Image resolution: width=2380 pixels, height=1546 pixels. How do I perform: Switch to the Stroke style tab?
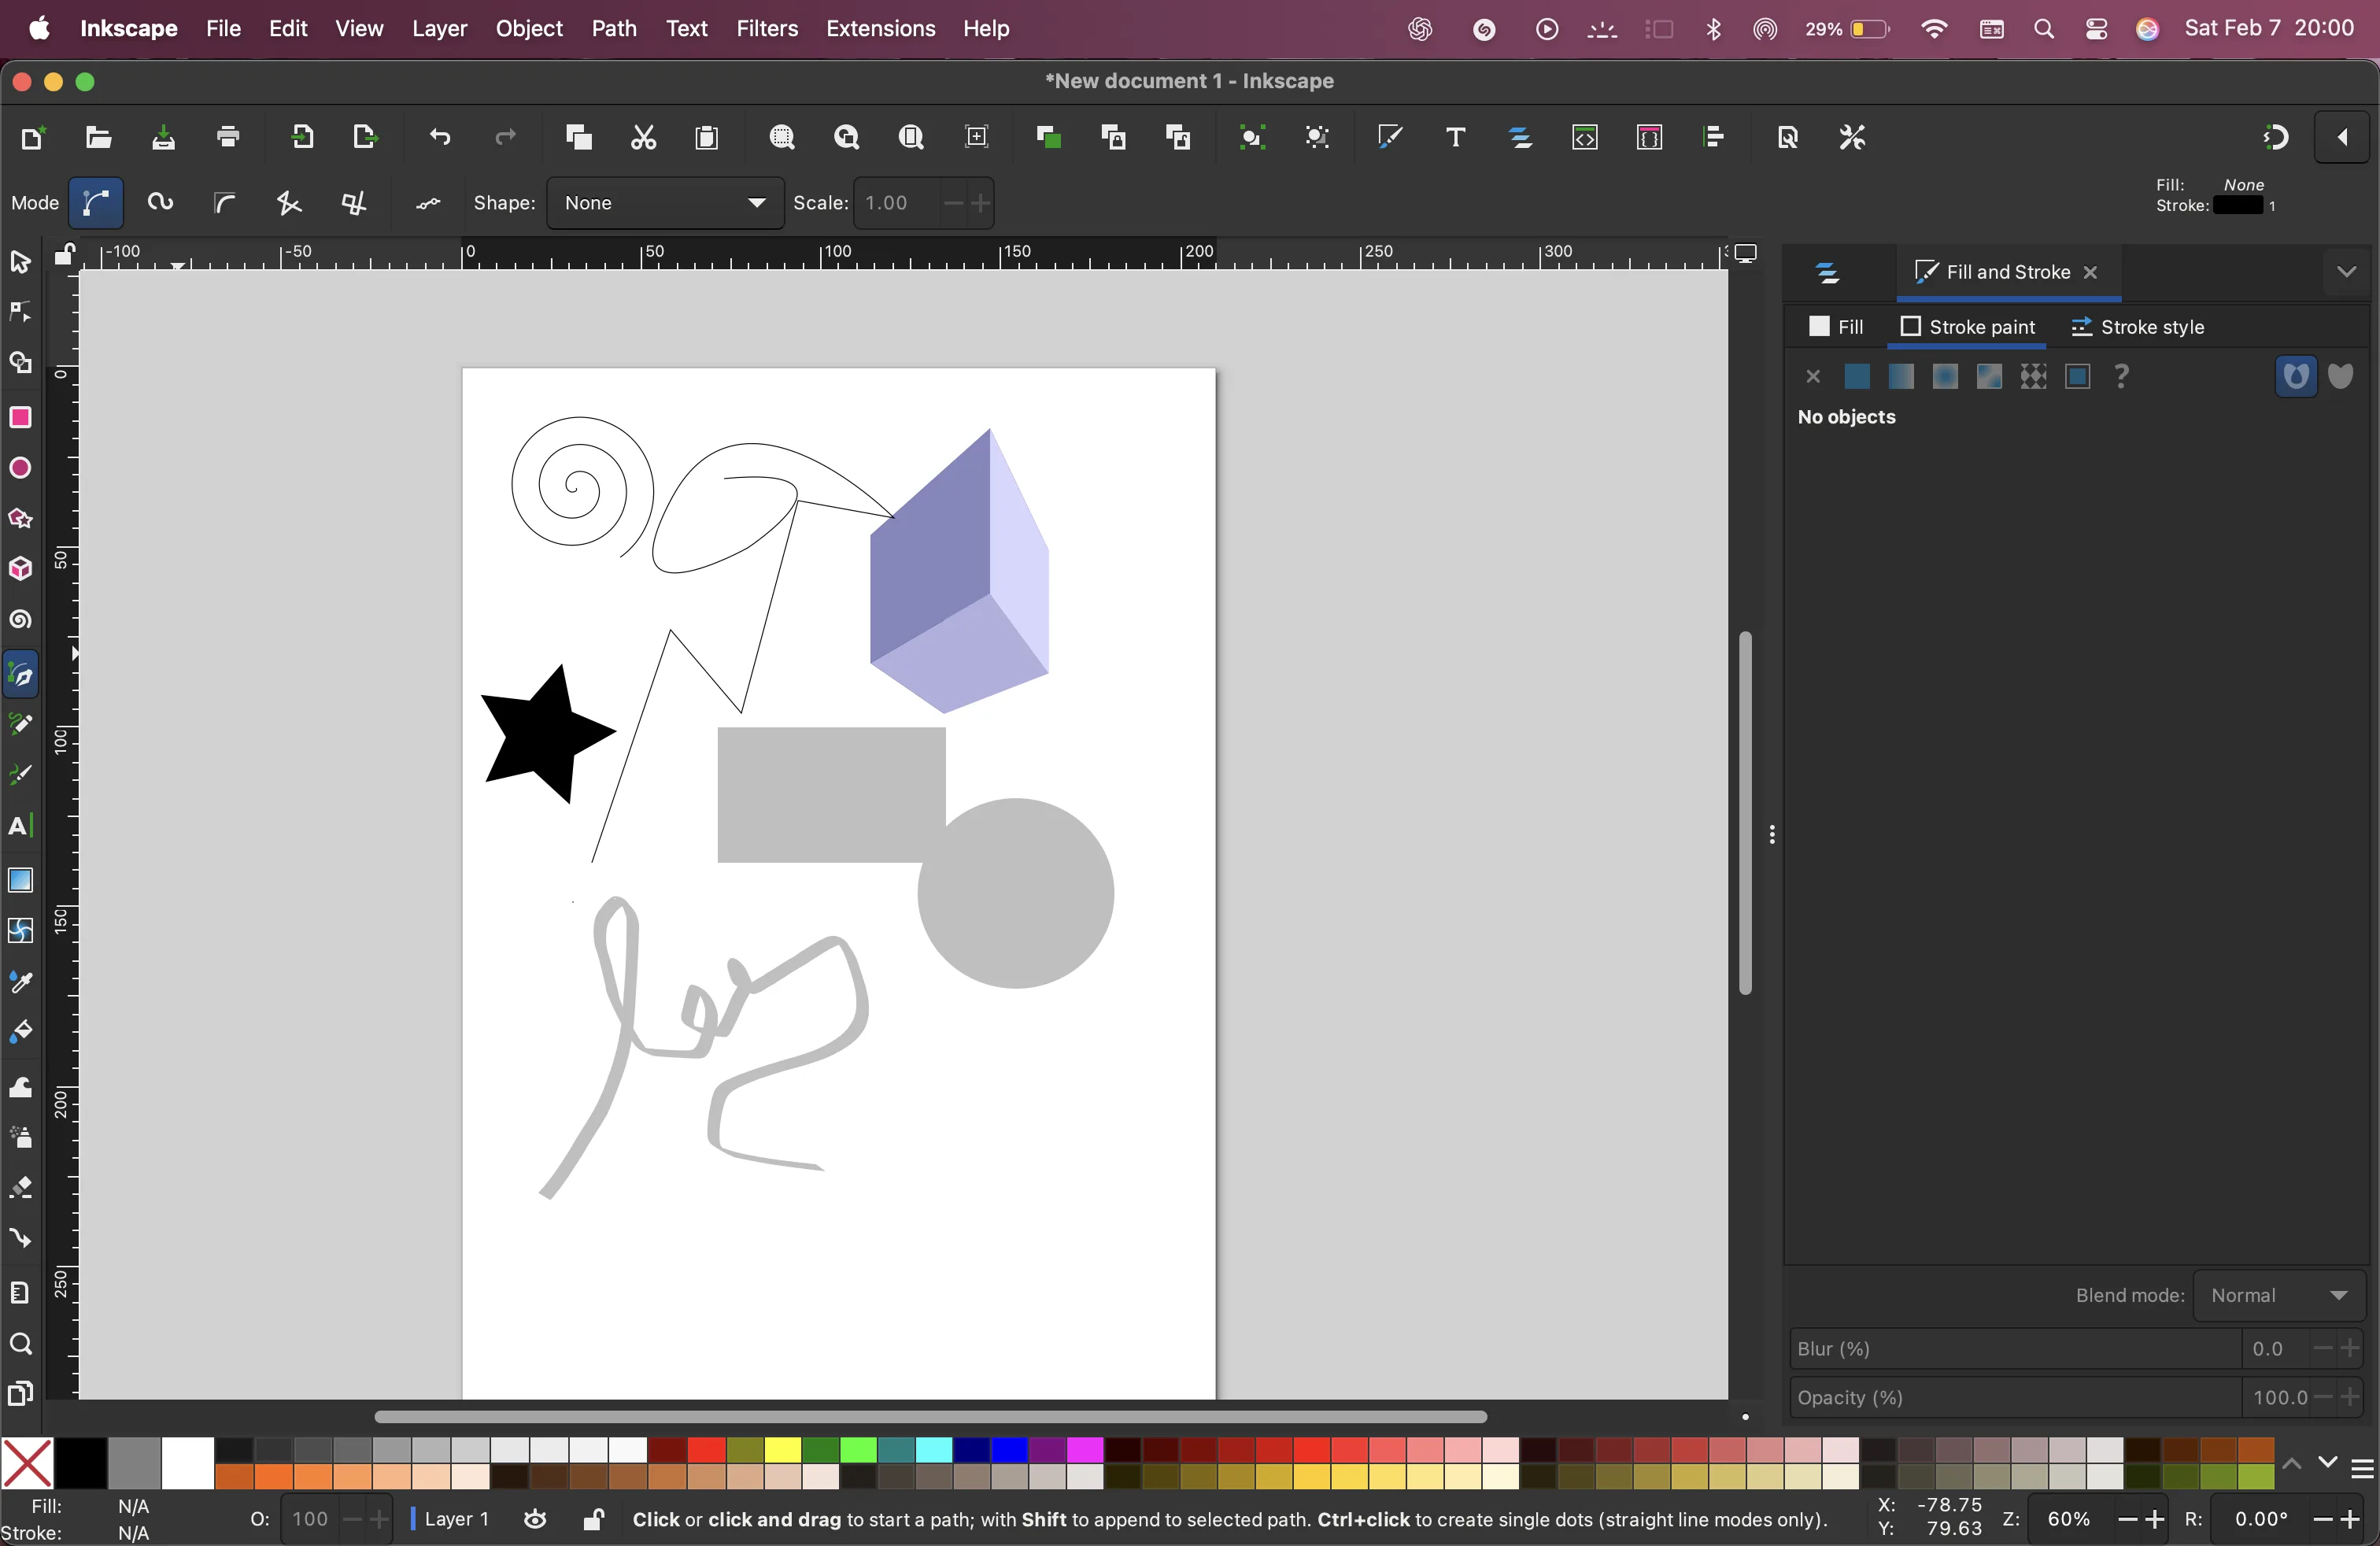(2138, 327)
